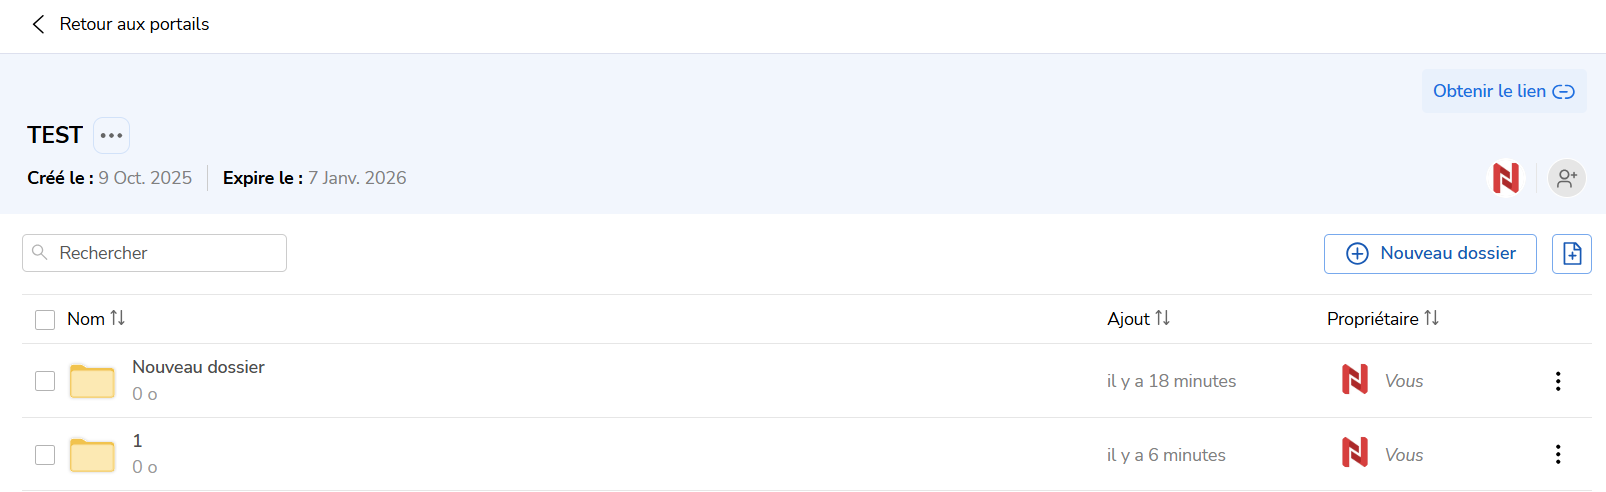1606x492 pixels.
Task: Select the checkbox for folder 1
Action: click(x=45, y=455)
